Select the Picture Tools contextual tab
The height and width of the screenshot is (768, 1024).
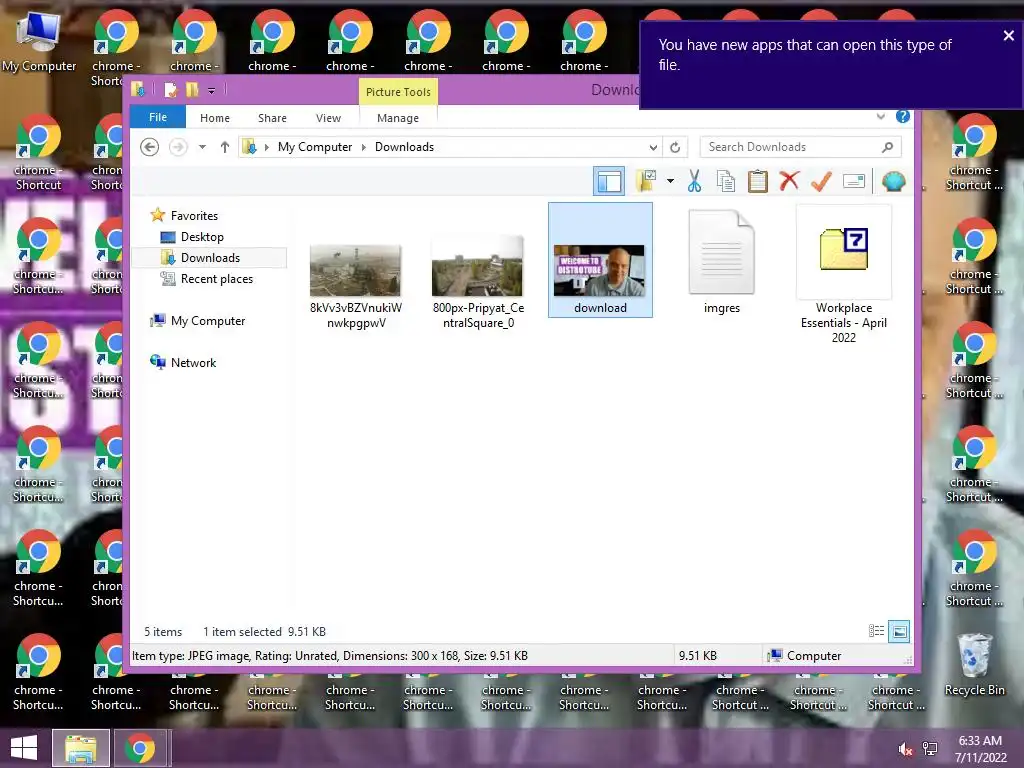coord(398,92)
